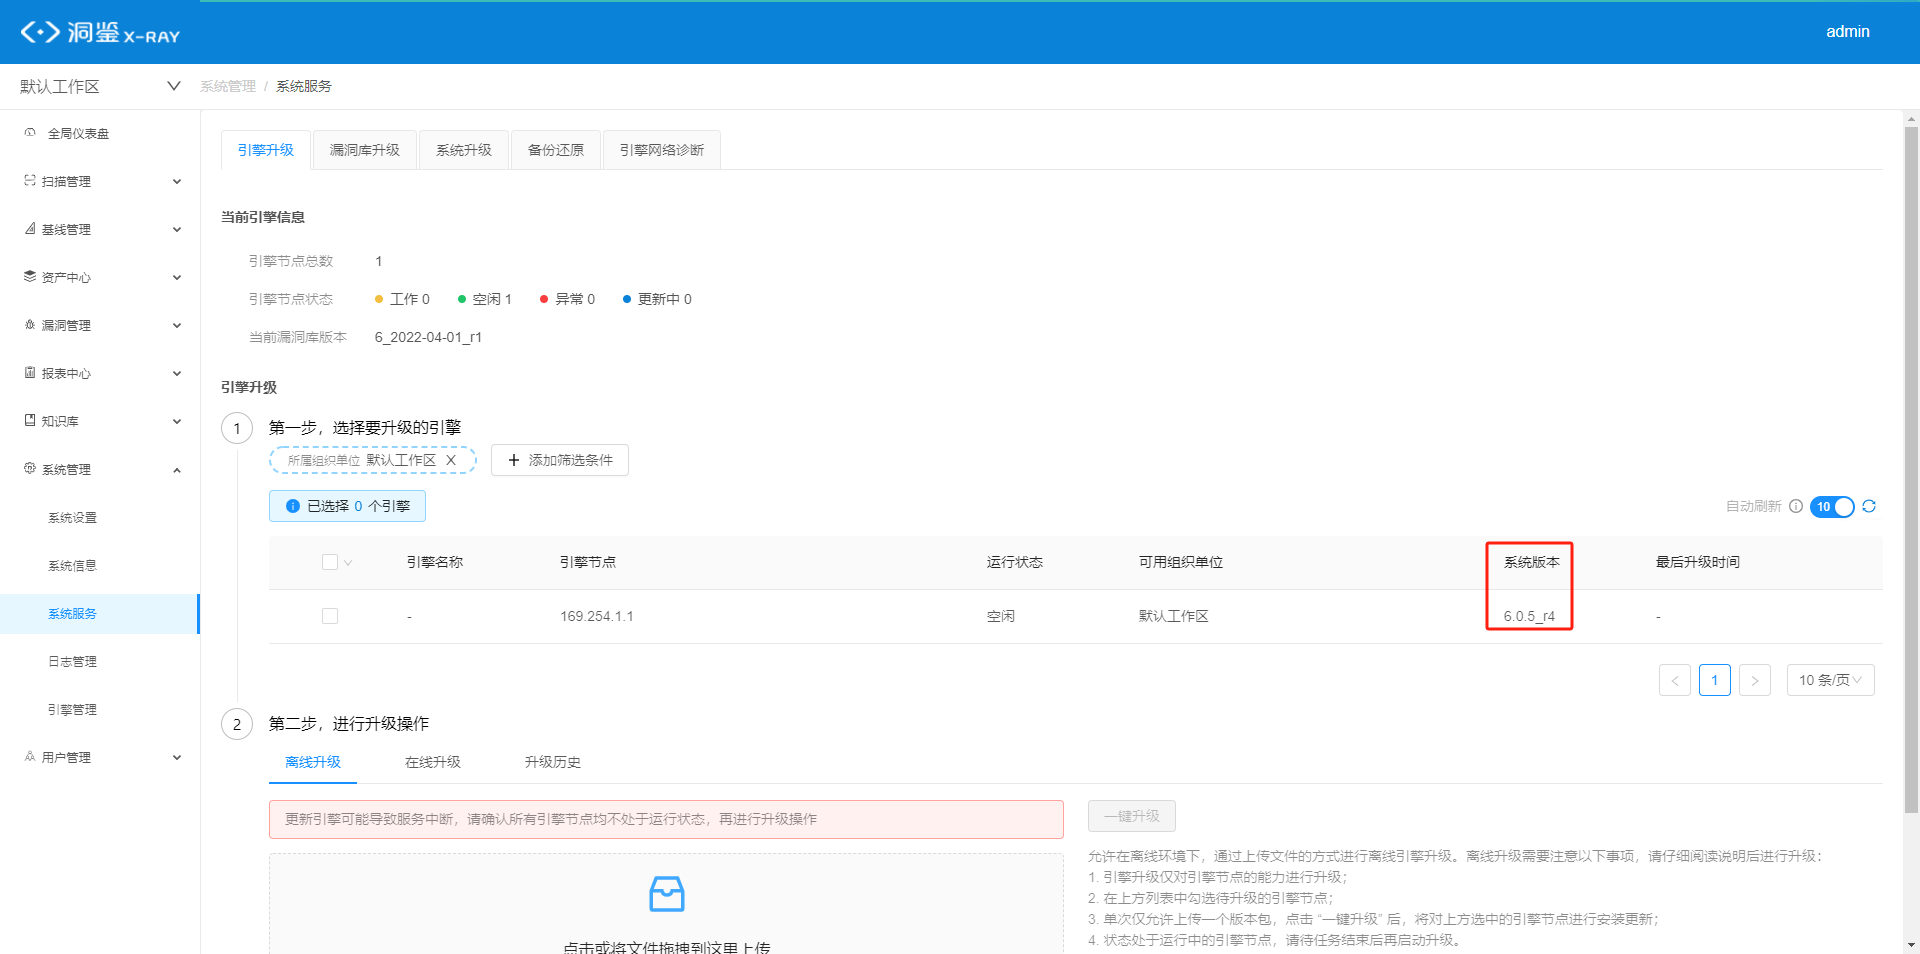Click the refresh icon beside auto-refresh toggle

(1869, 507)
